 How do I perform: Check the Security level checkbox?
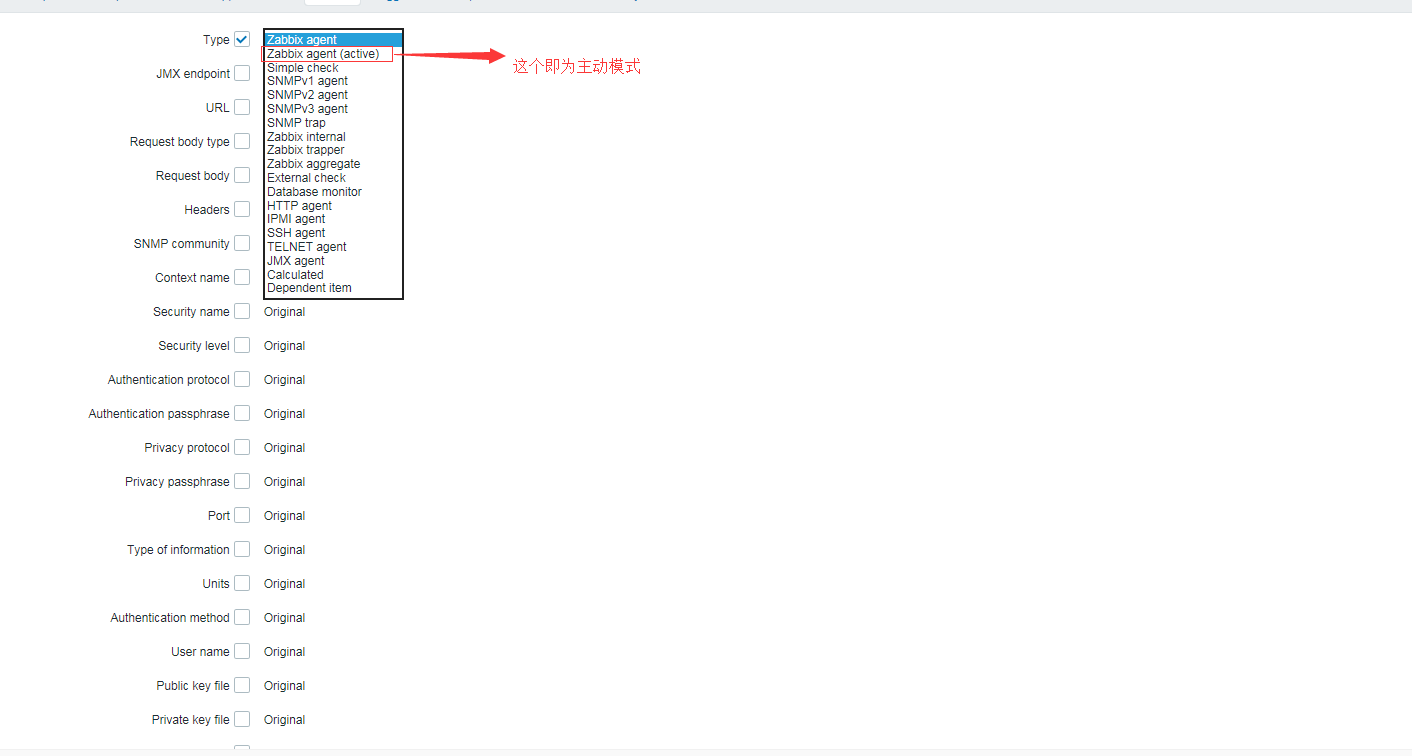(x=242, y=345)
